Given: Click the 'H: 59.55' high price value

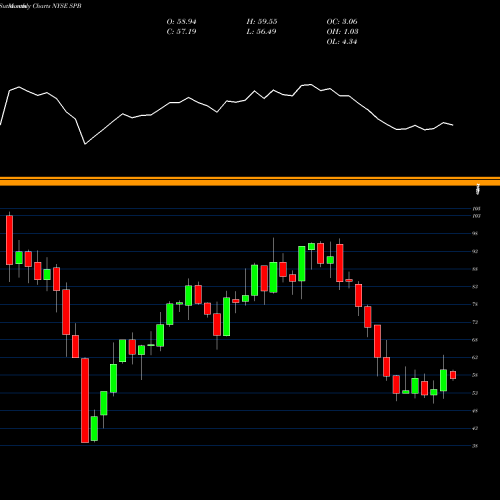Looking at the screenshot, I should [262, 22].
